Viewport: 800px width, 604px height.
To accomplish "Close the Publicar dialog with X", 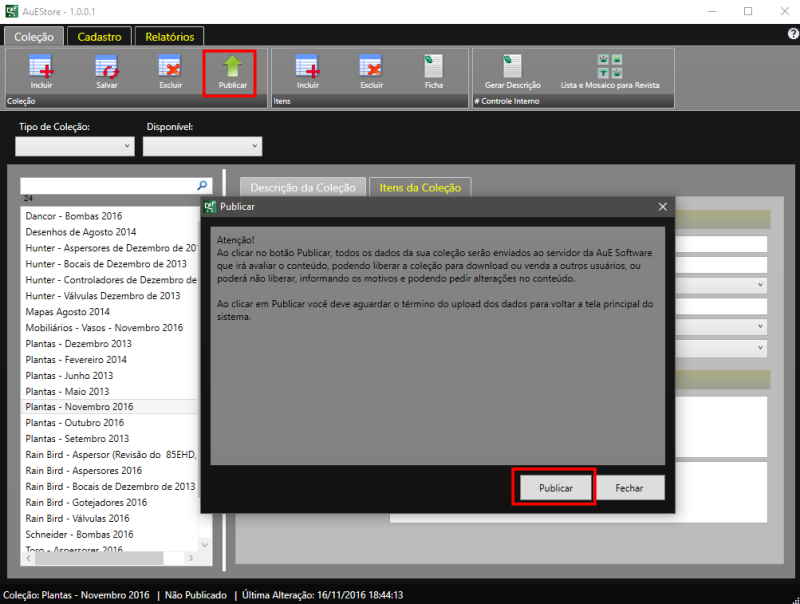I will coord(662,206).
